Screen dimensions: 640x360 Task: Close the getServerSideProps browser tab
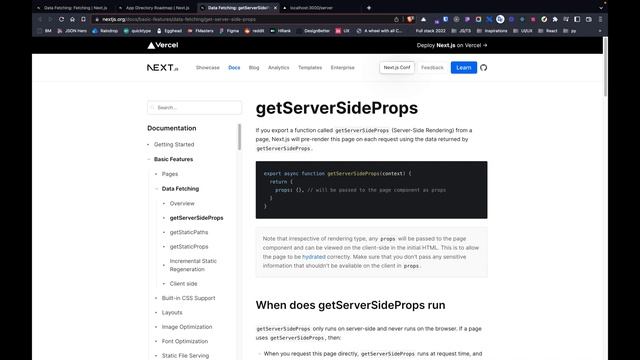275,8
